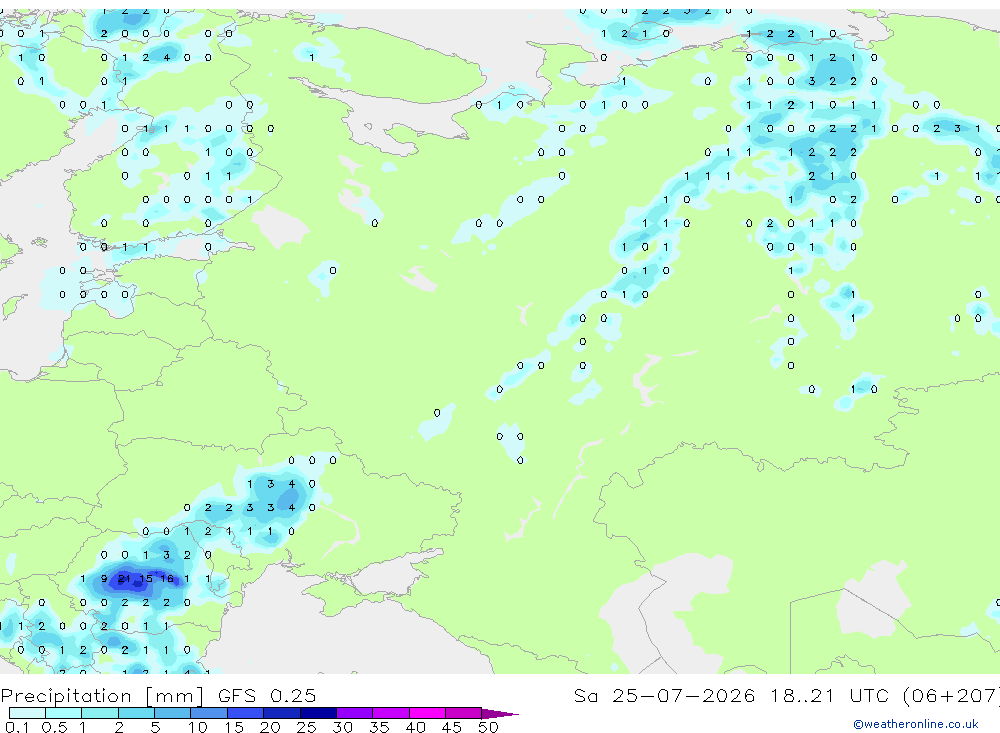Select legend swatch between 30 and 35
Screen dimensions: 1000x733
point(355,713)
